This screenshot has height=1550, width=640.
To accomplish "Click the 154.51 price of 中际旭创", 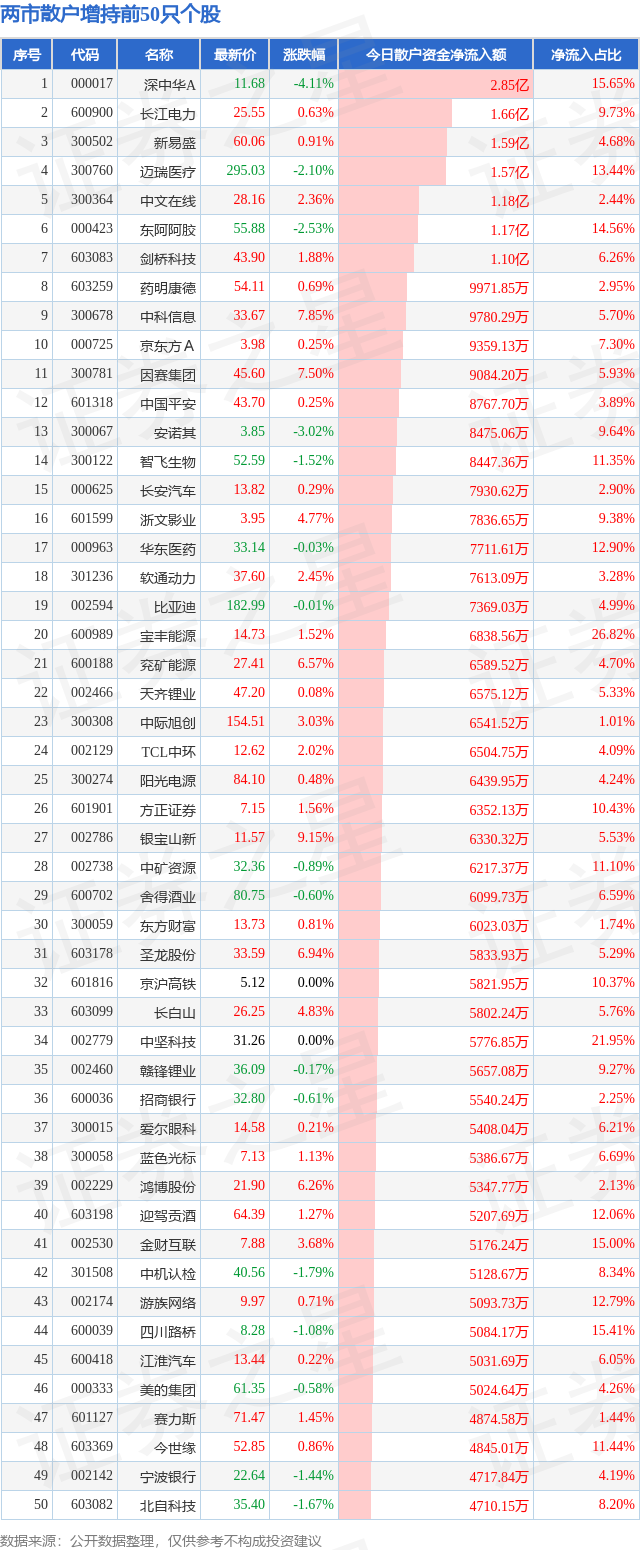I will pos(246,722).
